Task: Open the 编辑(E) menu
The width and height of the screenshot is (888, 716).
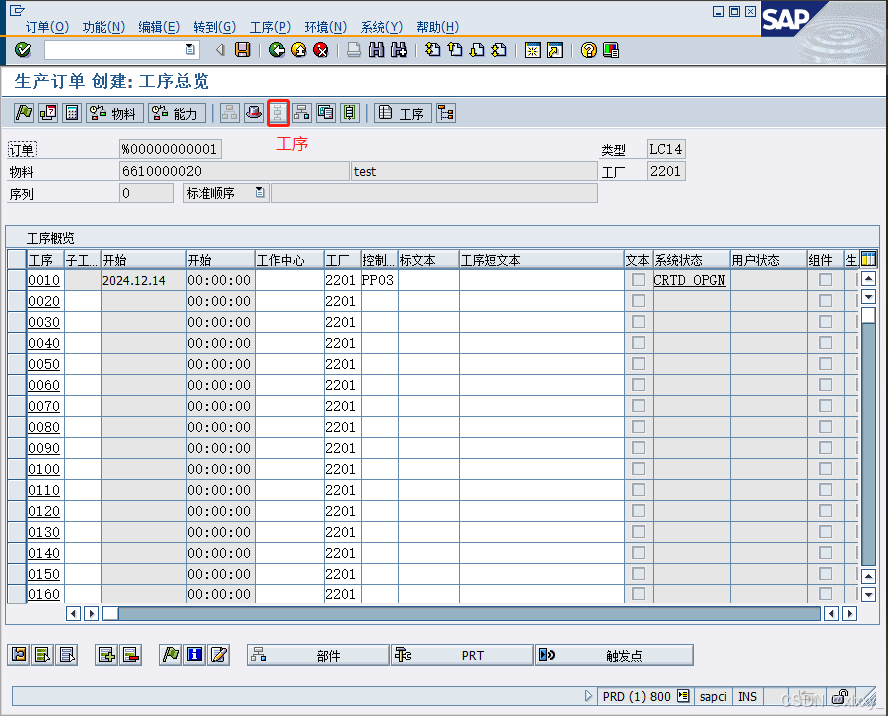Action: 159,27
